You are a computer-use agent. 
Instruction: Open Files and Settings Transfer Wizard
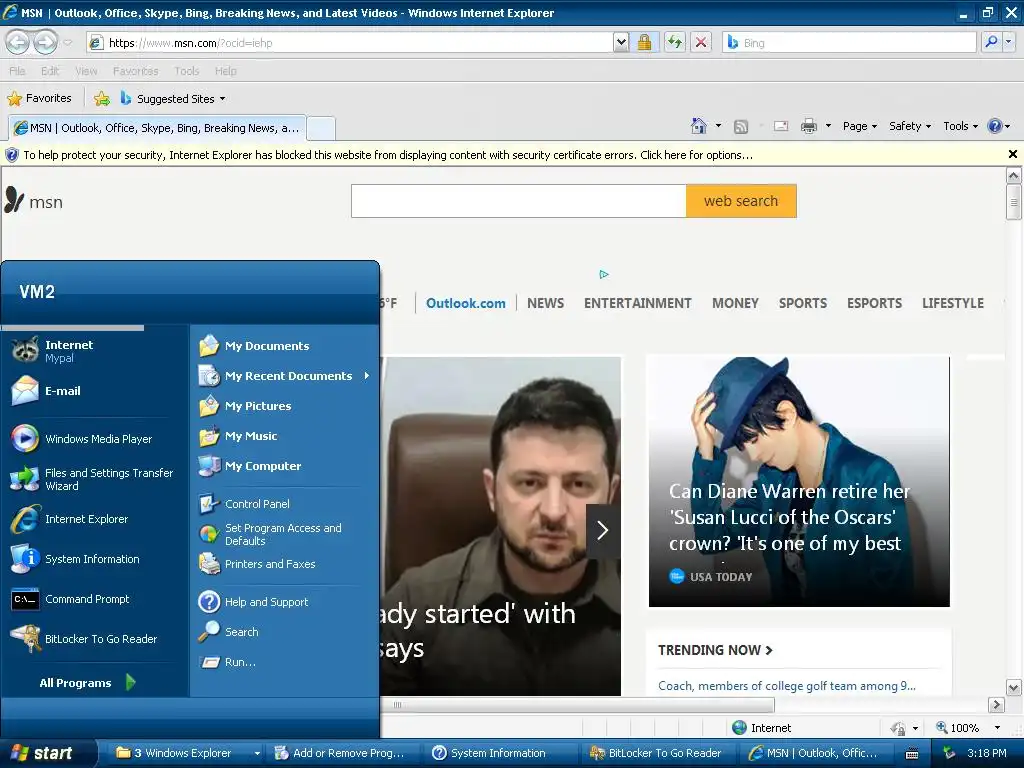click(x=95, y=479)
